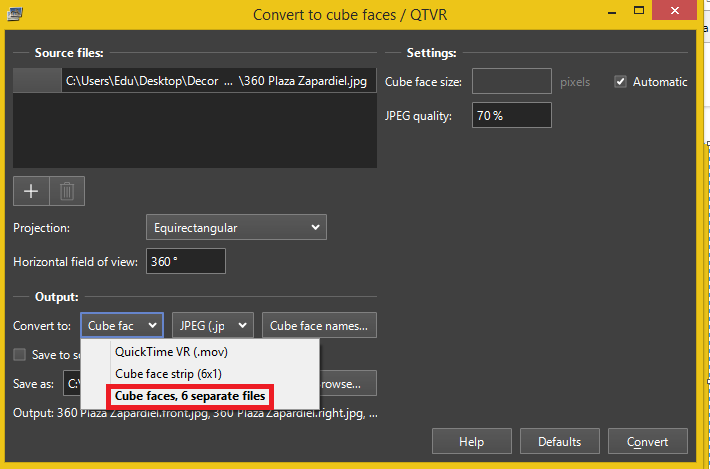Image resolution: width=710 pixels, height=469 pixels.
Task: Uncheck the Automatic cube face size checkbox
Action: [620, 82]
